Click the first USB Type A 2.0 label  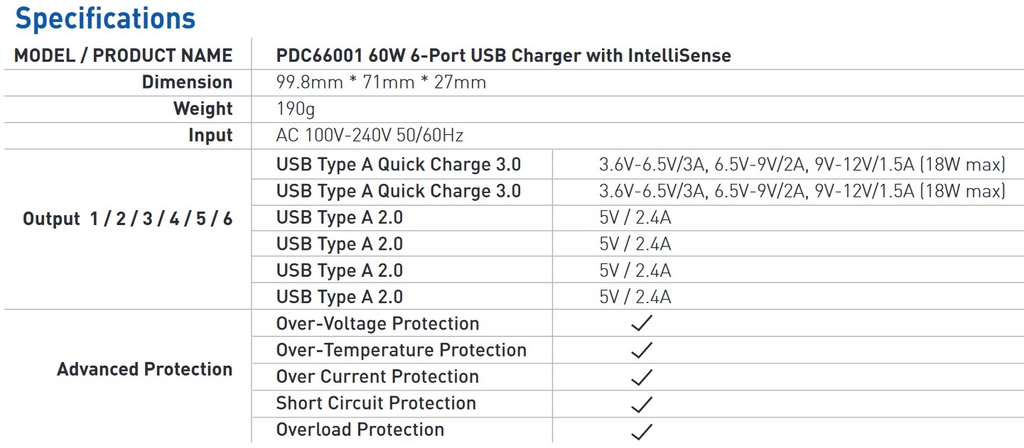coord(340,217)
